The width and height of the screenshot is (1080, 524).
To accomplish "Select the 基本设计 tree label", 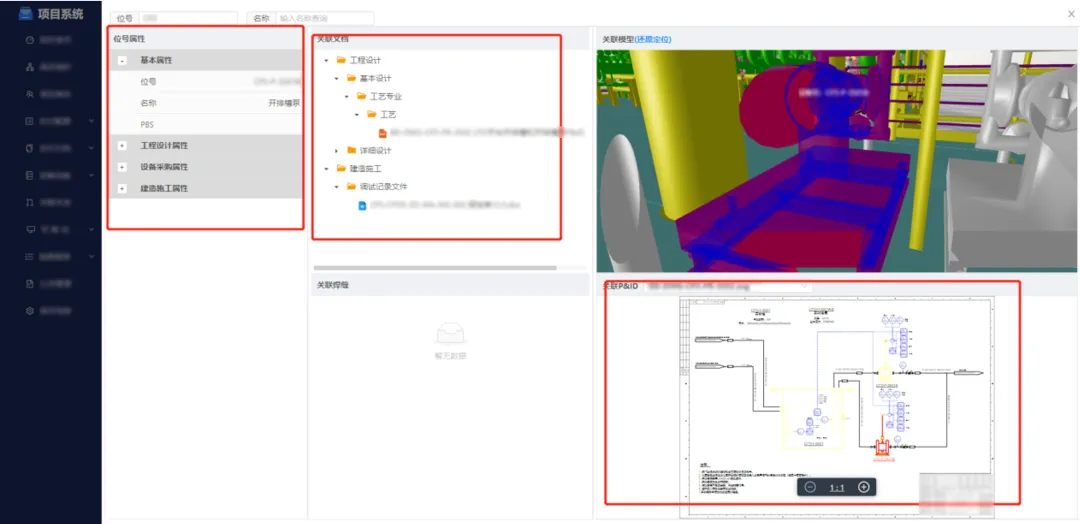I will pyautogui.click(x=375, y=78).
